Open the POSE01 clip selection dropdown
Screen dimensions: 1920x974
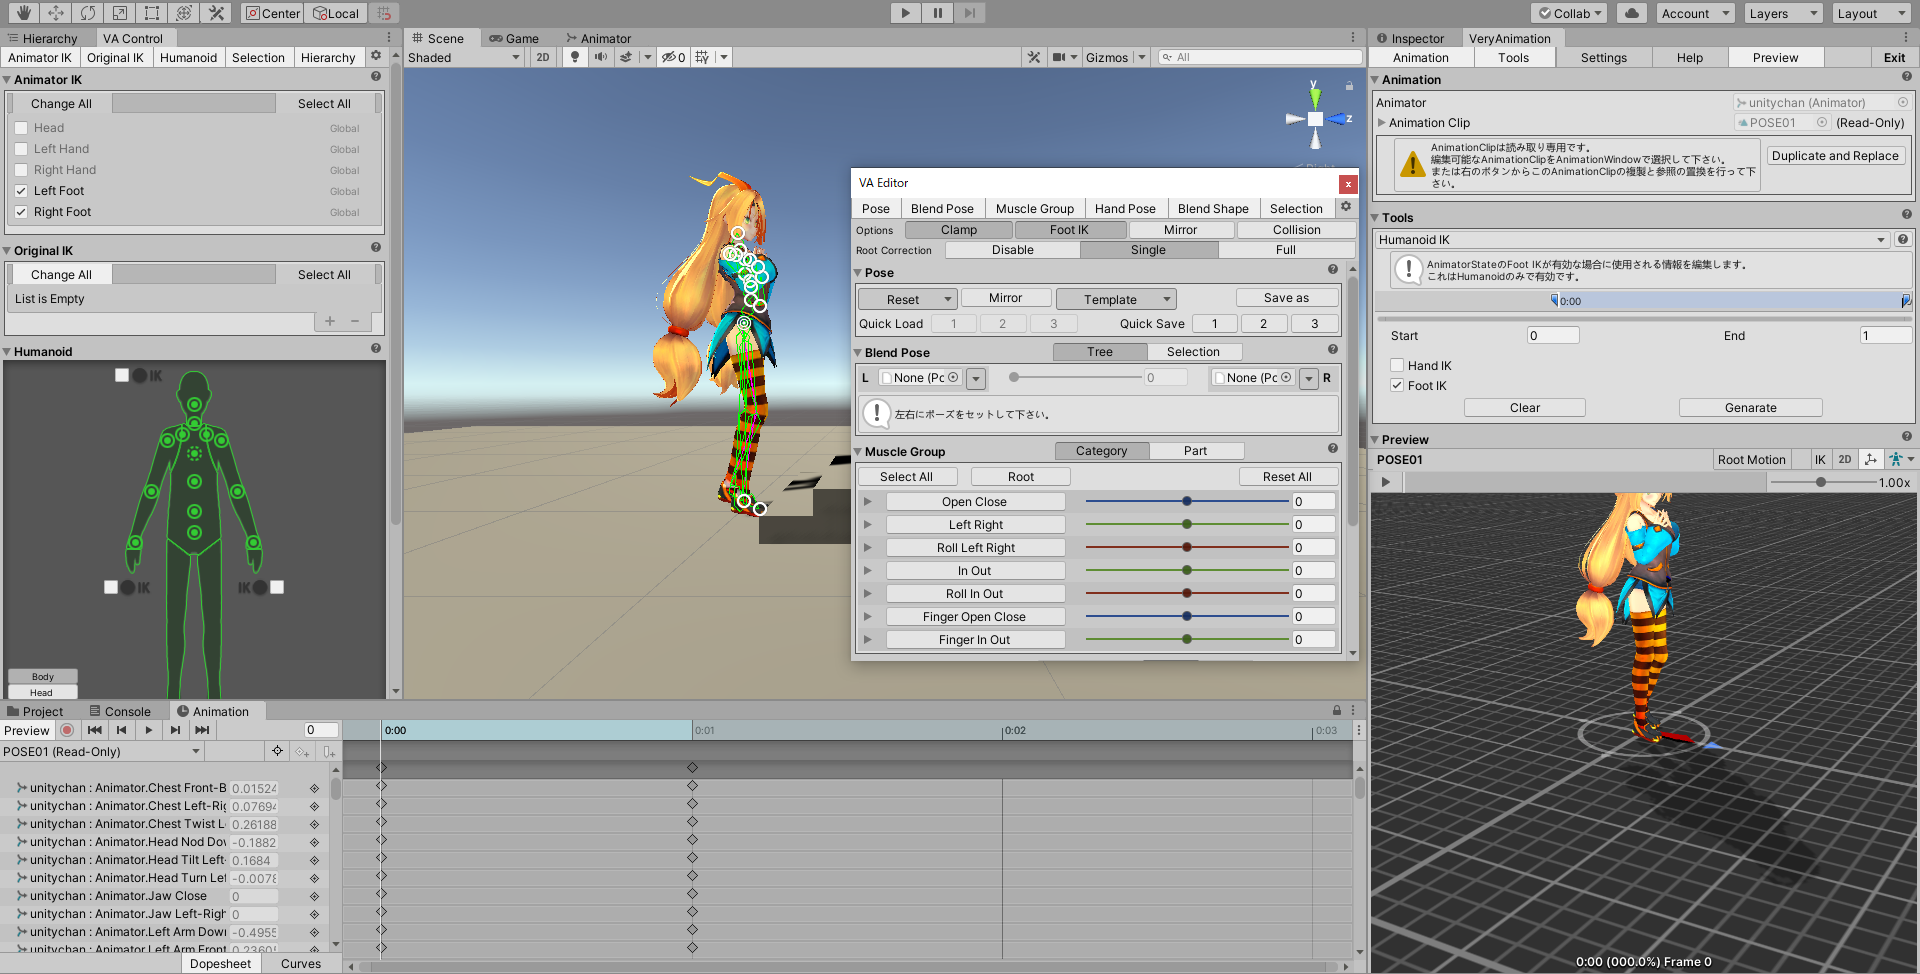[x=101, y=751]
